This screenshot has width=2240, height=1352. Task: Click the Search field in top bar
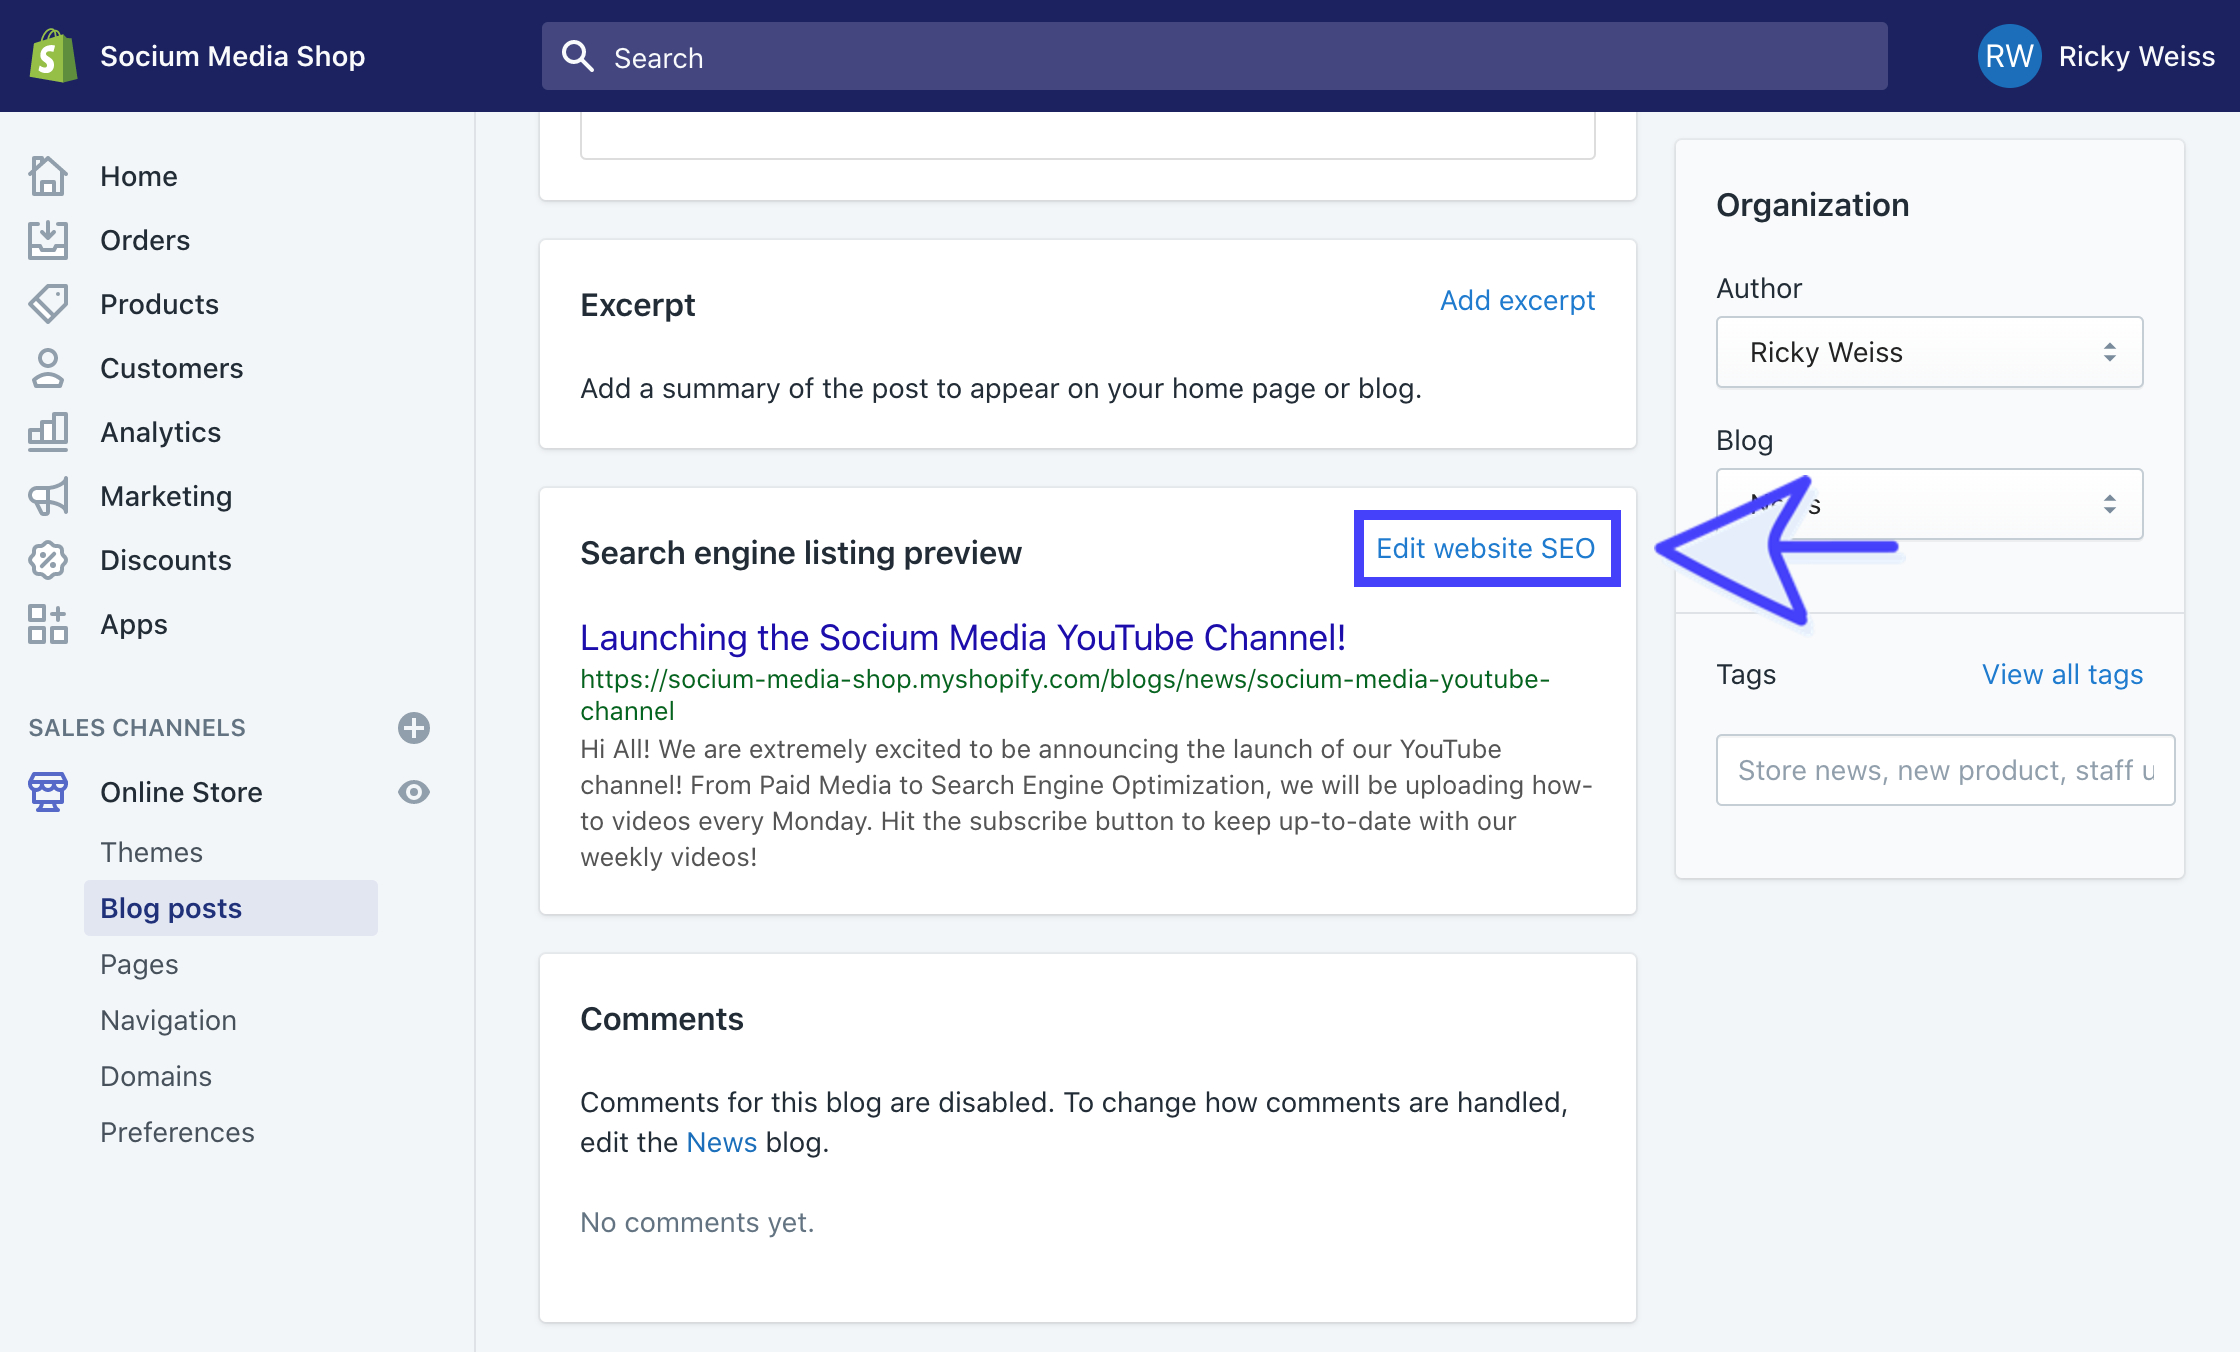coord(1215,56)
